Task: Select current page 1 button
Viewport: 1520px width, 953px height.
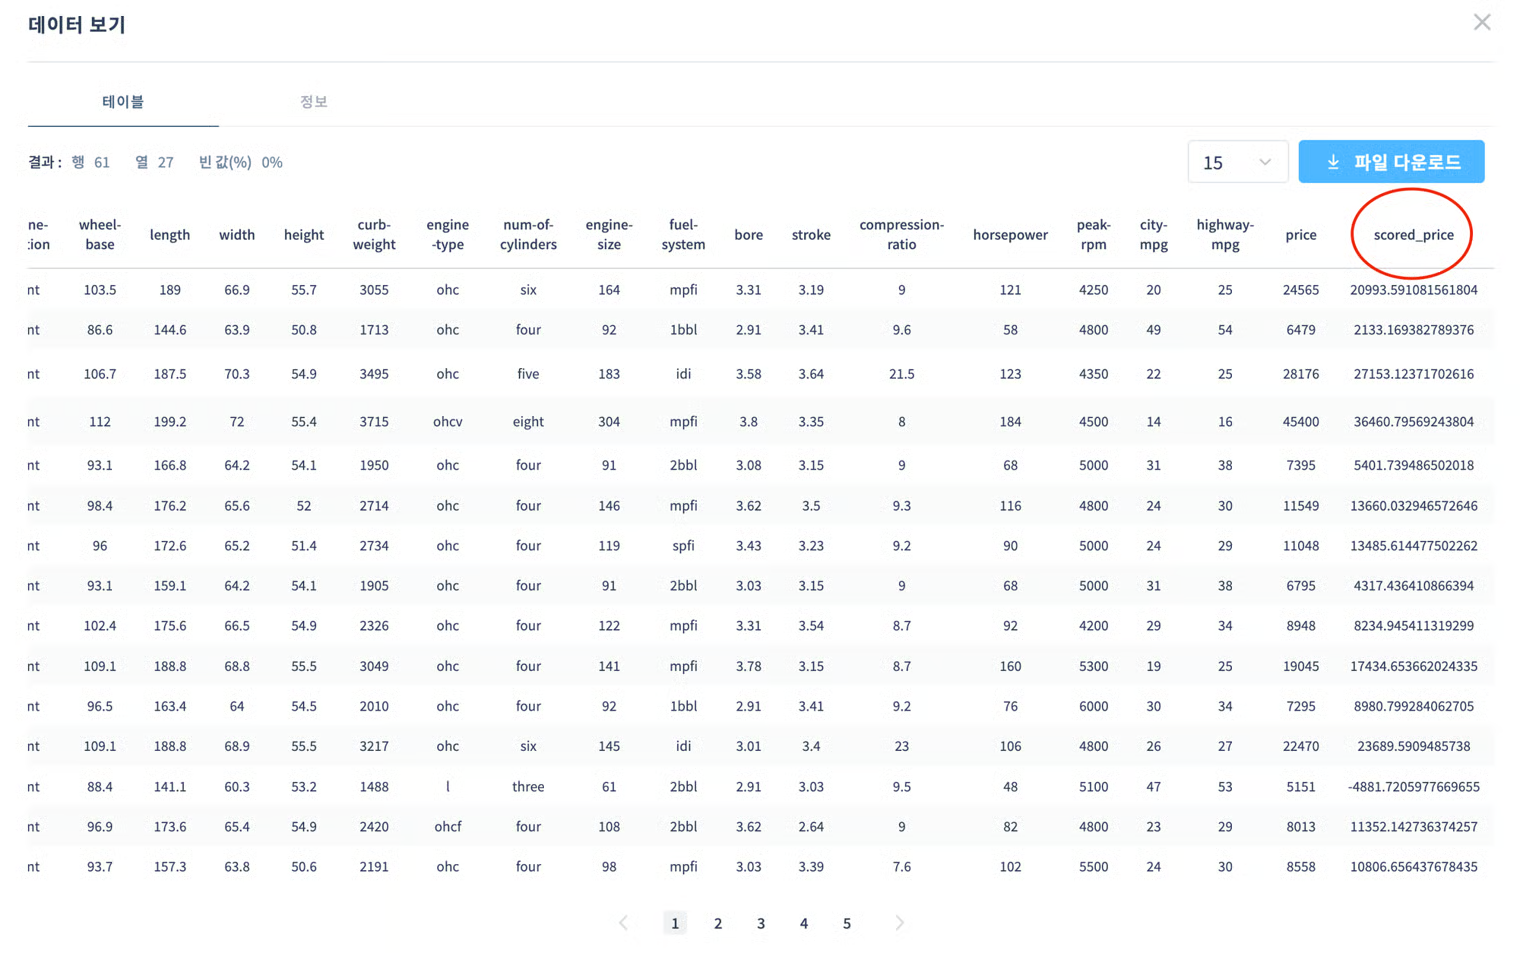Action: (x=675, y=923)
